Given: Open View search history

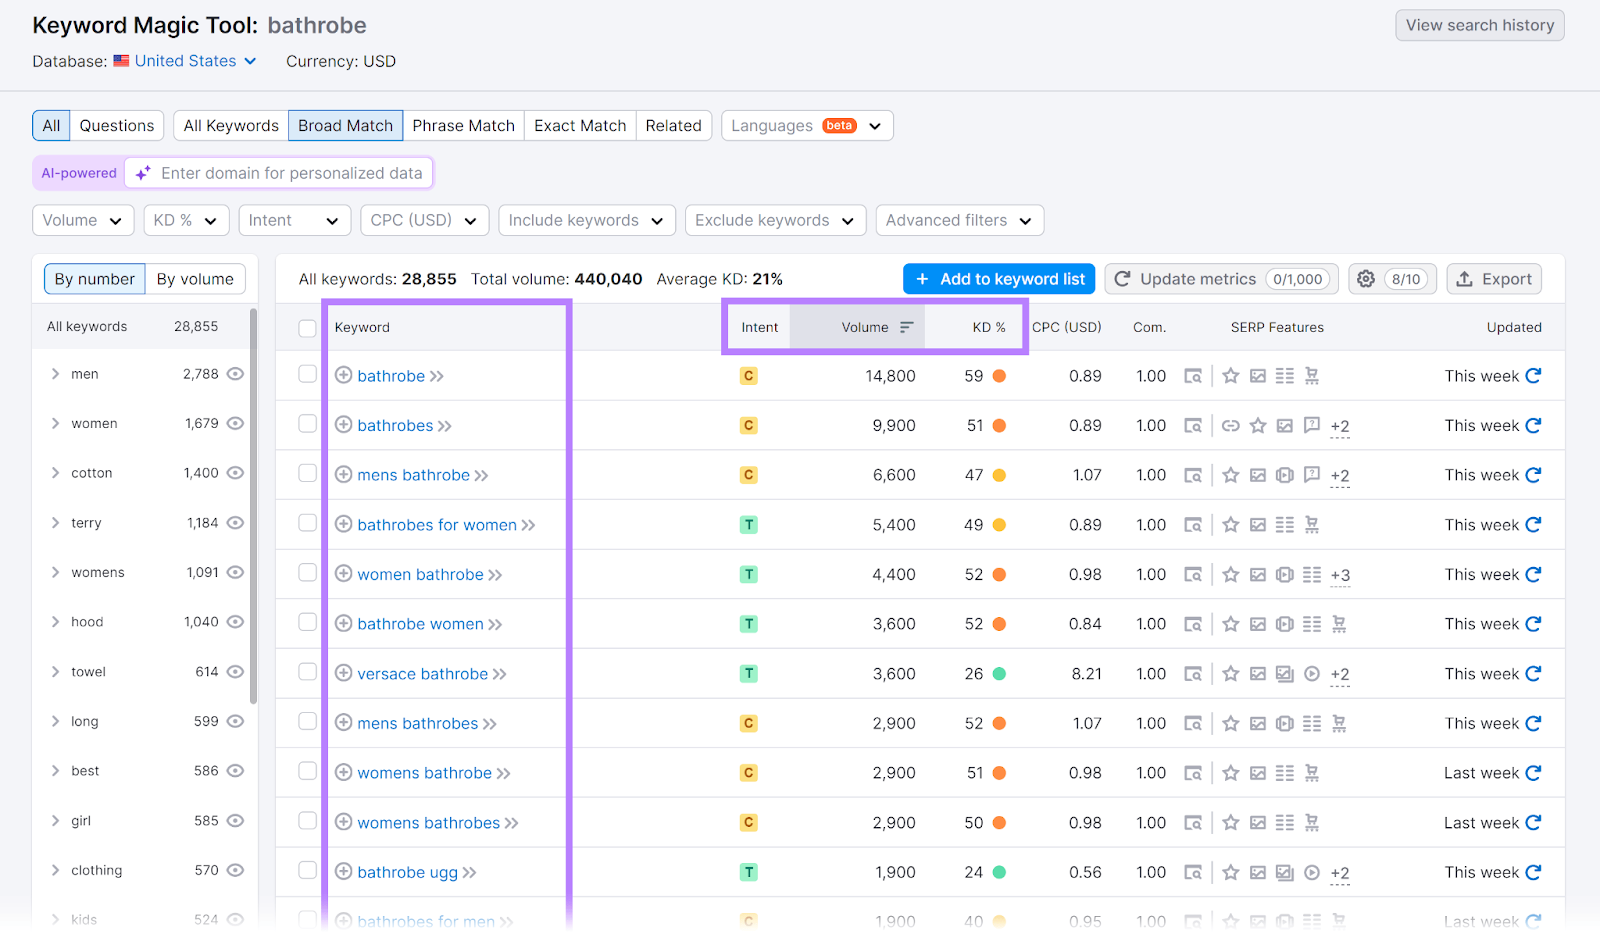Looking at the screenshot, I should pos(1479,25).
